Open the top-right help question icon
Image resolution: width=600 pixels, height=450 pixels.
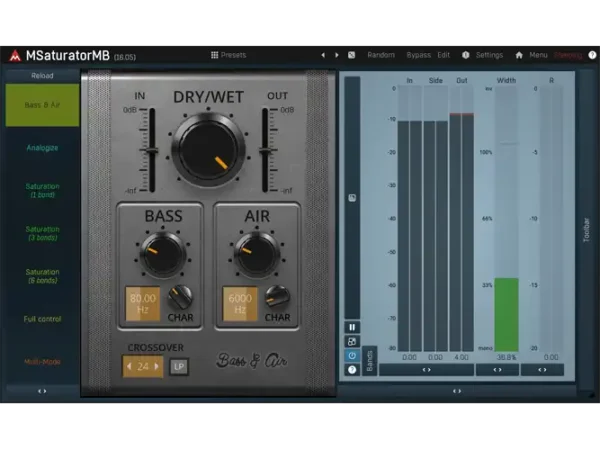(x=592, y=55)
